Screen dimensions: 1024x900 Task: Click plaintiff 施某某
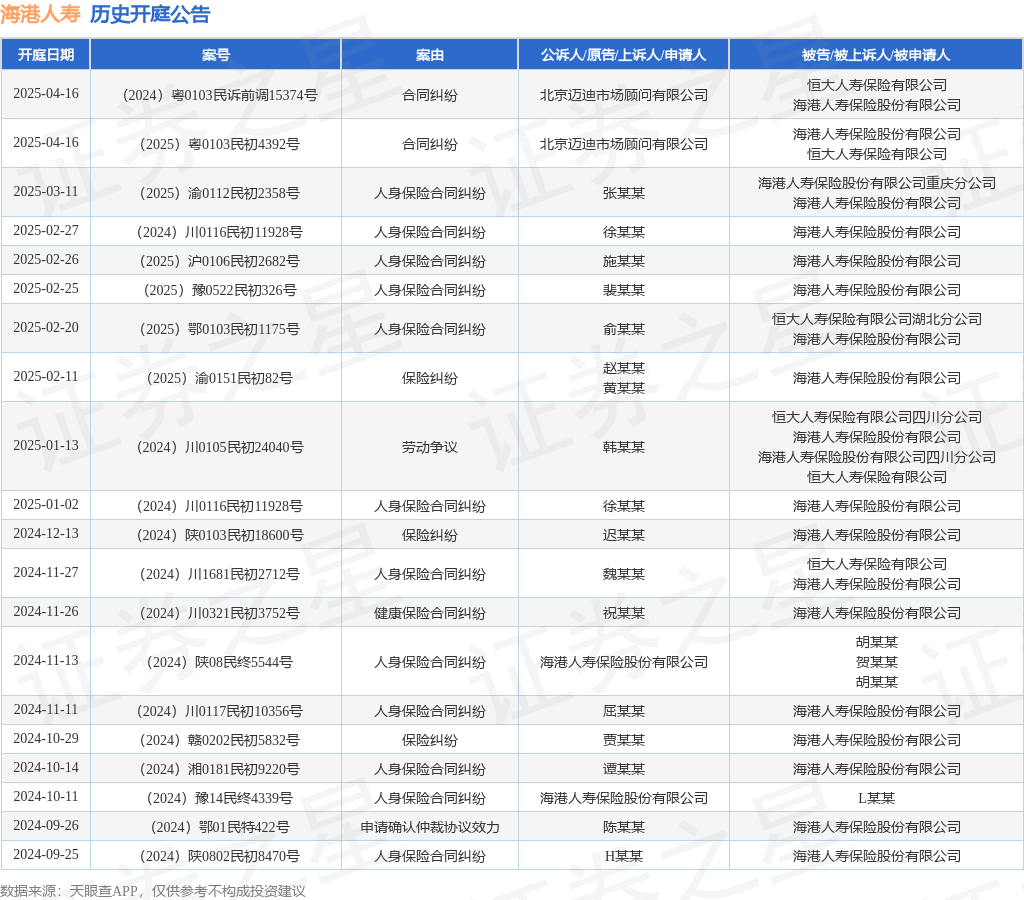tap(624, 261)
